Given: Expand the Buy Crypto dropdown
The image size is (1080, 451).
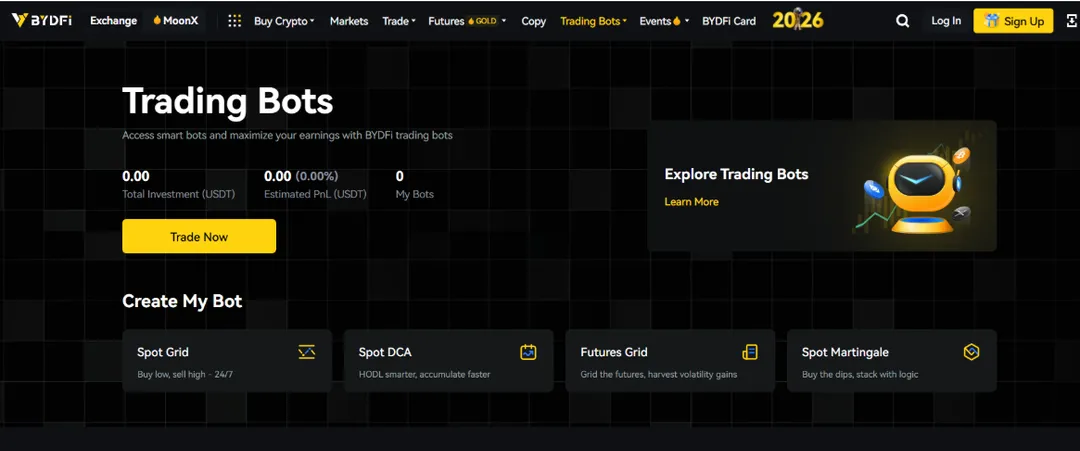Looking at the screenshot, I should coord(284,21).
